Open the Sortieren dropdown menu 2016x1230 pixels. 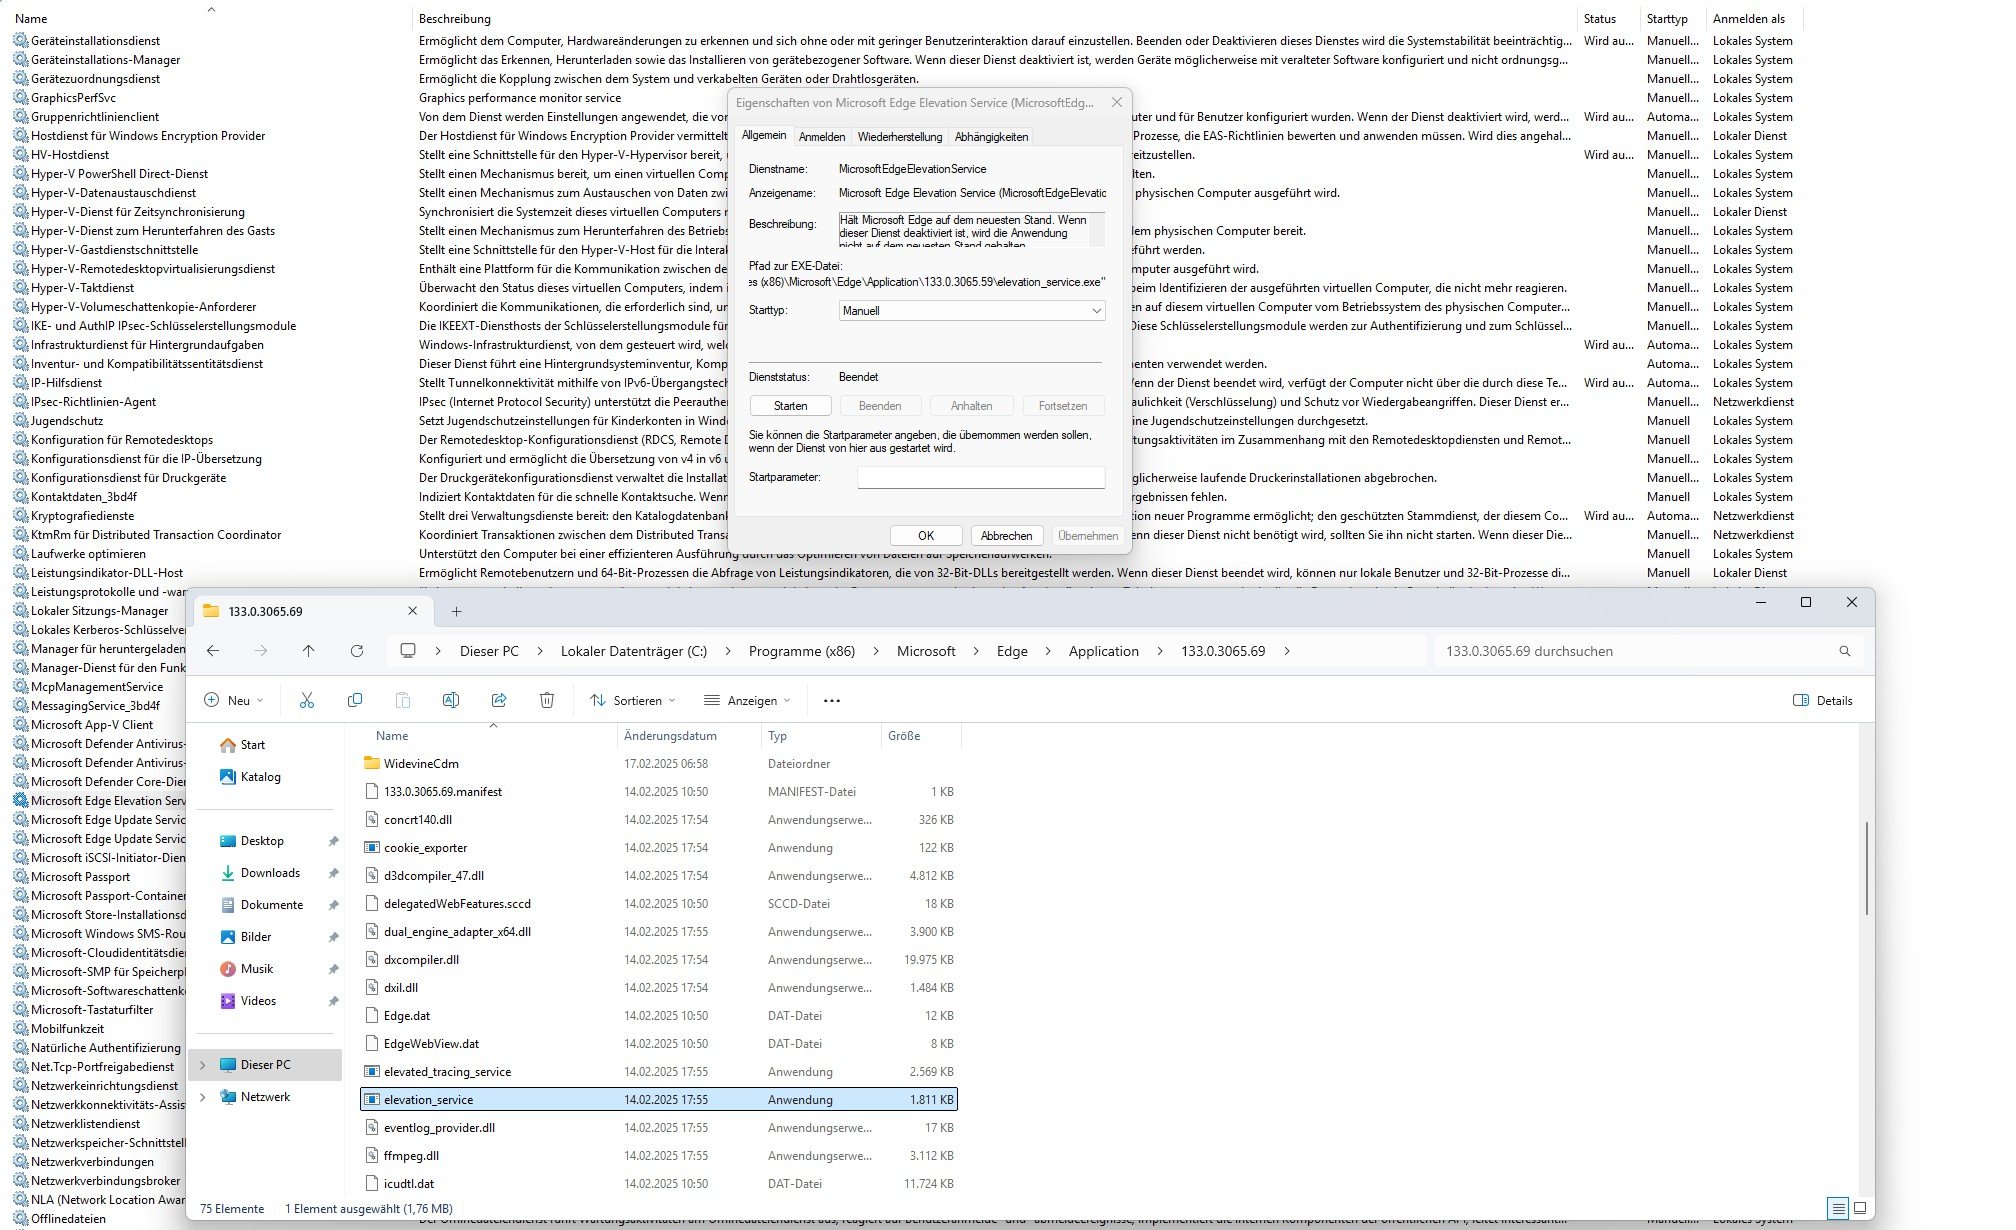633,701
